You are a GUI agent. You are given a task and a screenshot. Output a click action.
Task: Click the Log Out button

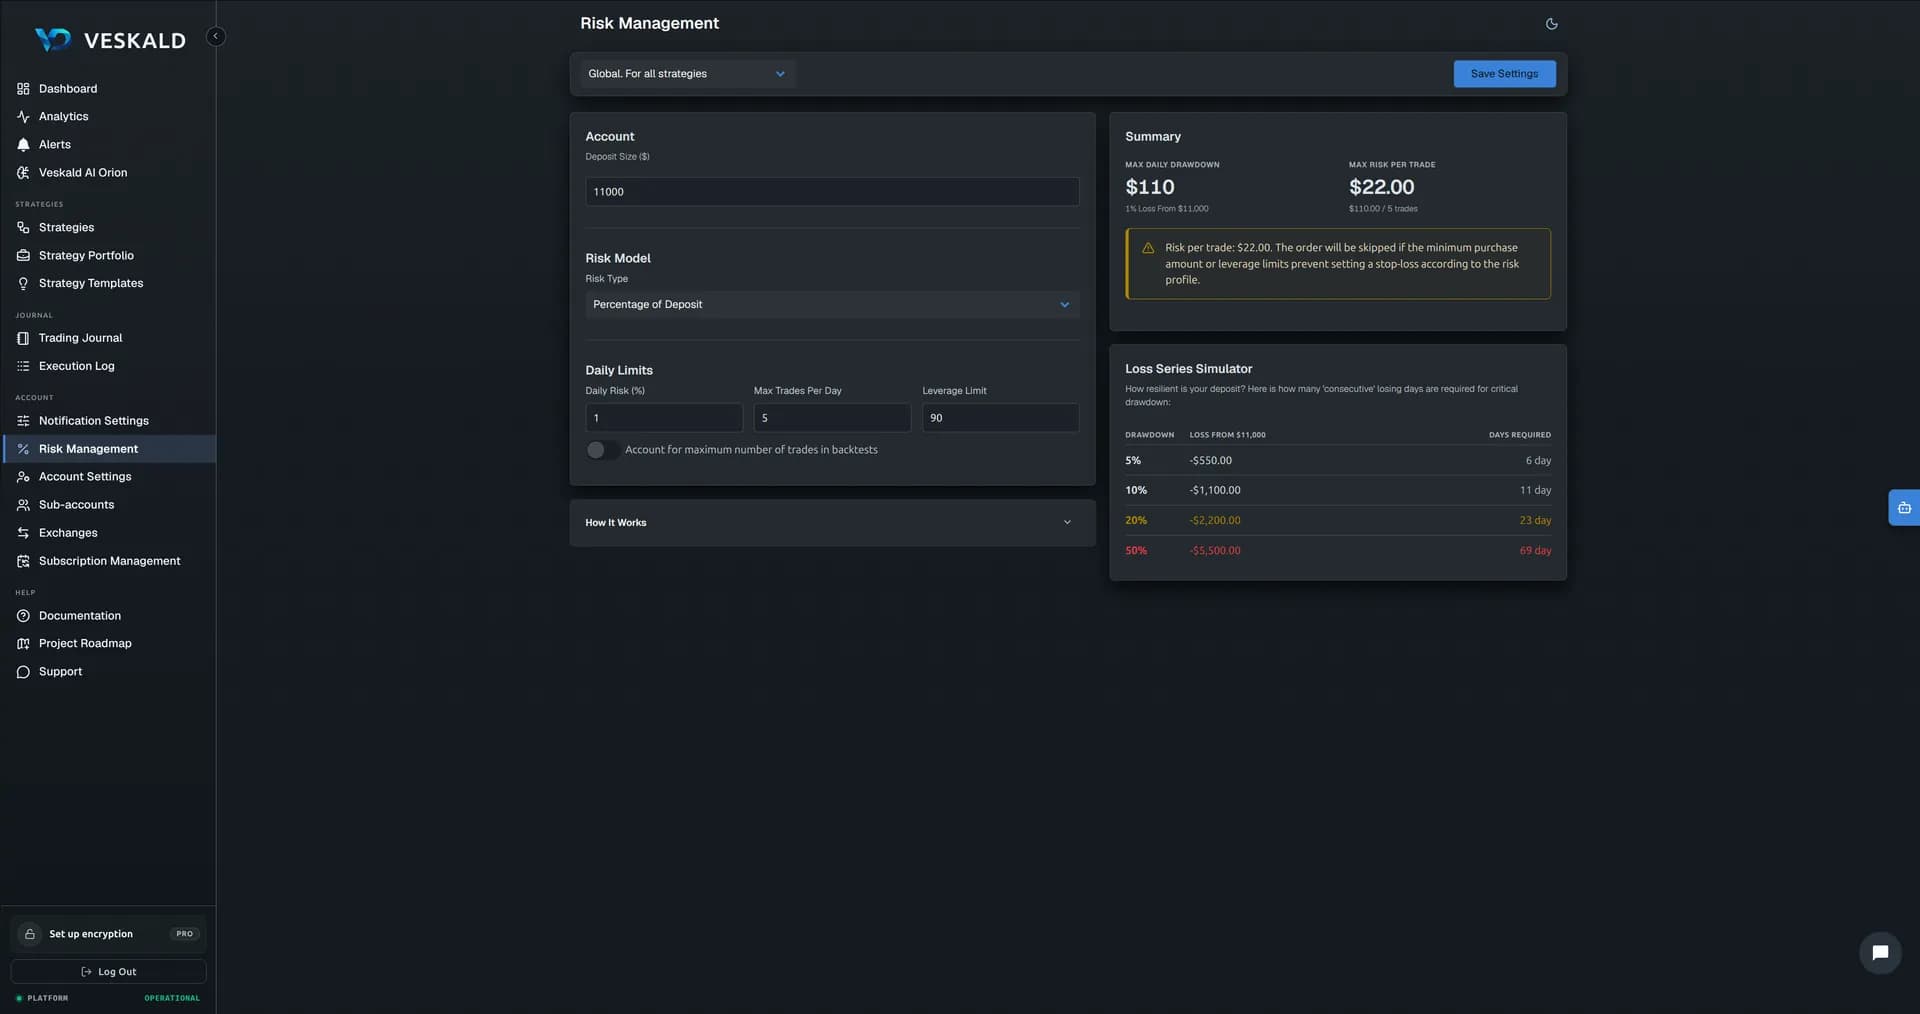tap(108, 972)
